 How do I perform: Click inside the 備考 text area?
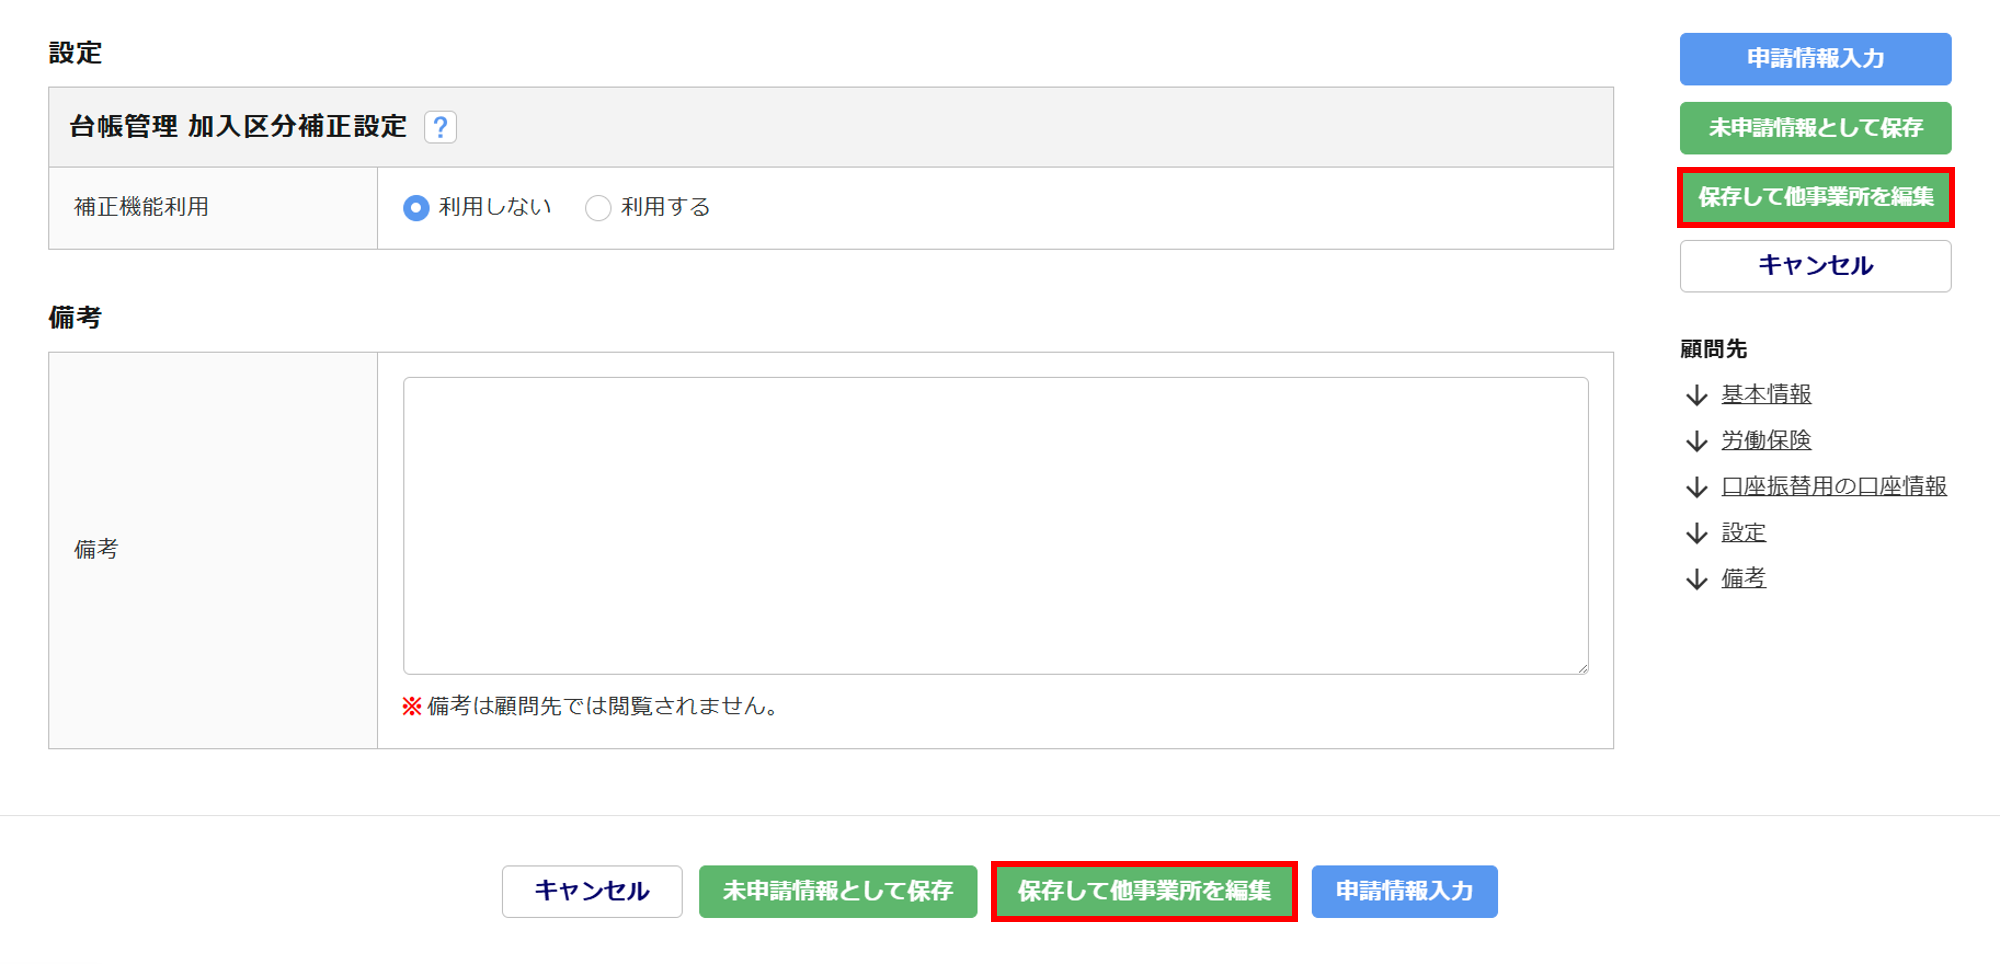point(995,525)
